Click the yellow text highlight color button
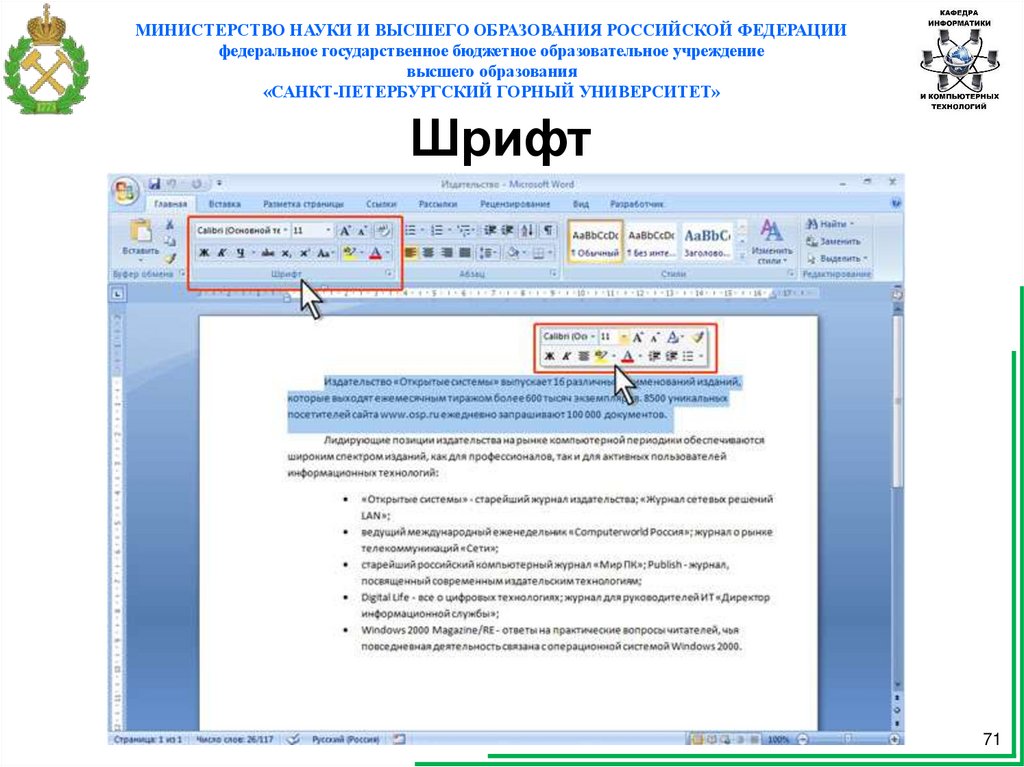 tap(349, 253)
